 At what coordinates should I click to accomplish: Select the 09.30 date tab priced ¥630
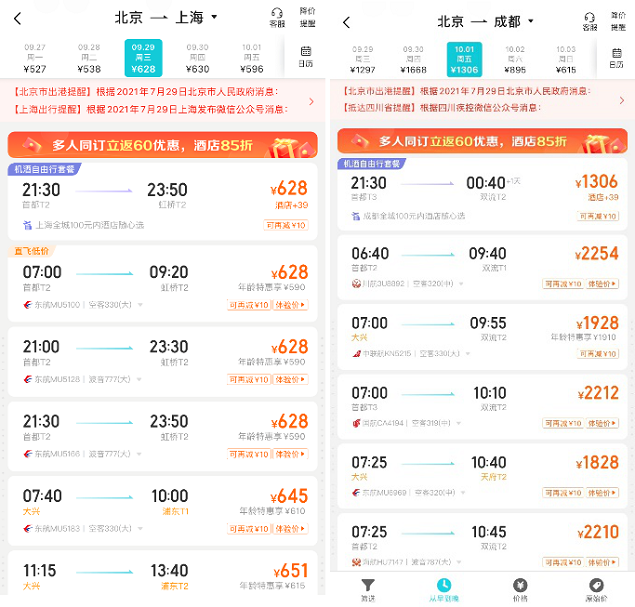click(197, 58)
